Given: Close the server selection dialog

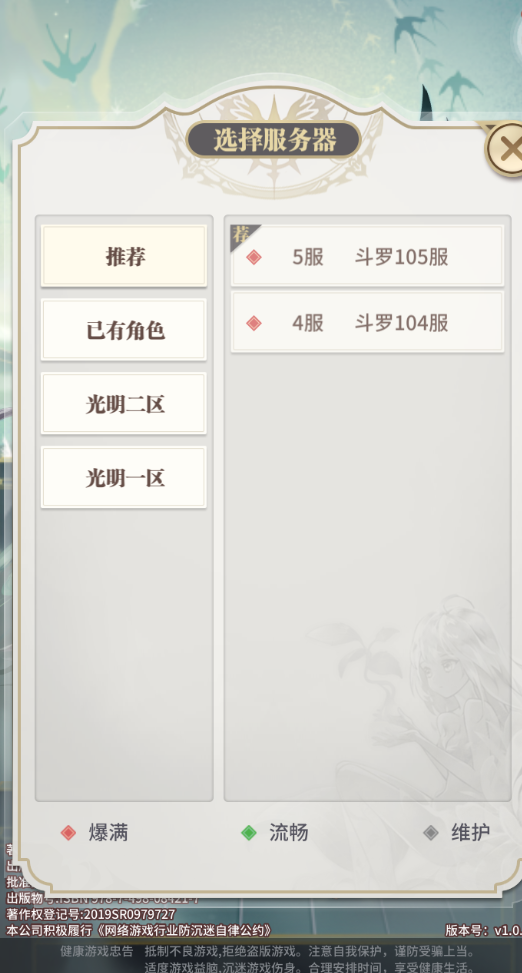Looking at the screenshot, I should [x=505, y=148].
